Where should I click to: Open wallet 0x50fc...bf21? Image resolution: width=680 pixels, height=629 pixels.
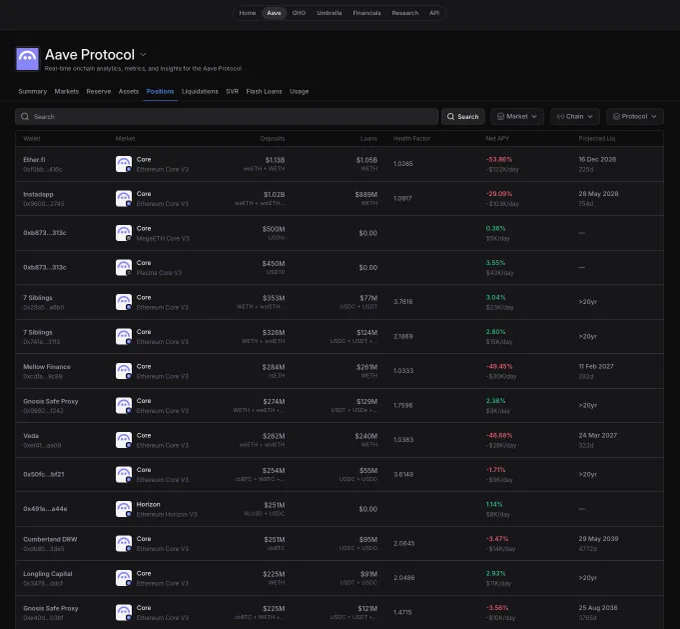click(44, 474)
